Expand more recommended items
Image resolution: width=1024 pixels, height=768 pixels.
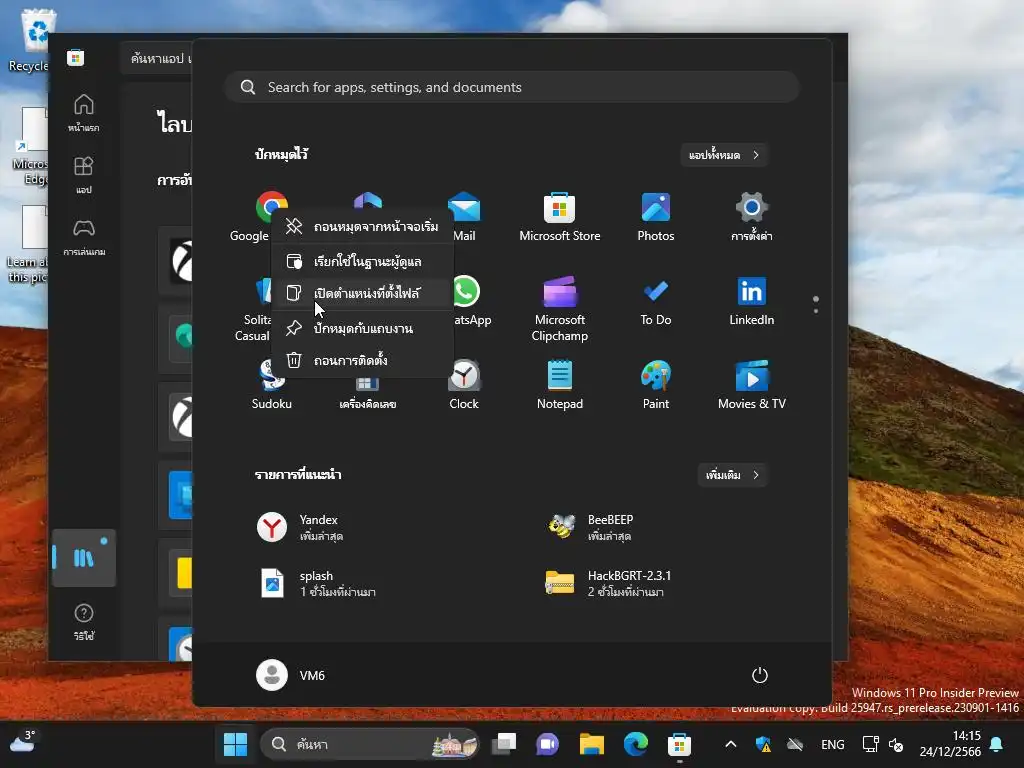tap(732, 475)
